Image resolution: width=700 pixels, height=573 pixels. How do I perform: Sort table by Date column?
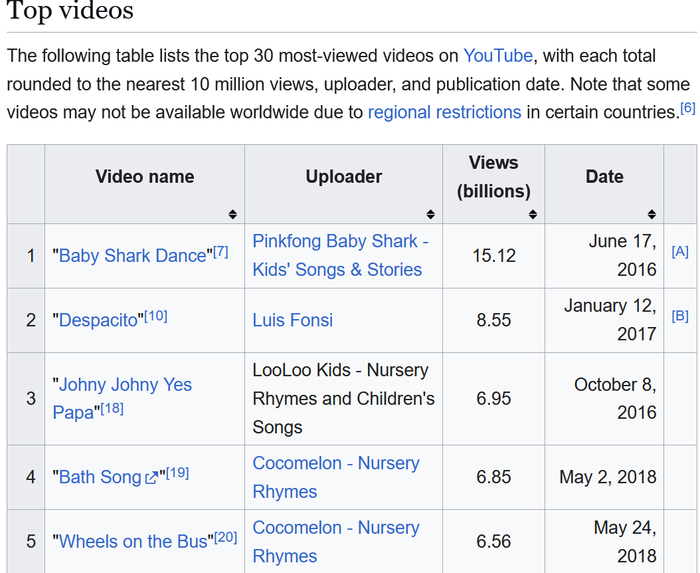[651, 214]
